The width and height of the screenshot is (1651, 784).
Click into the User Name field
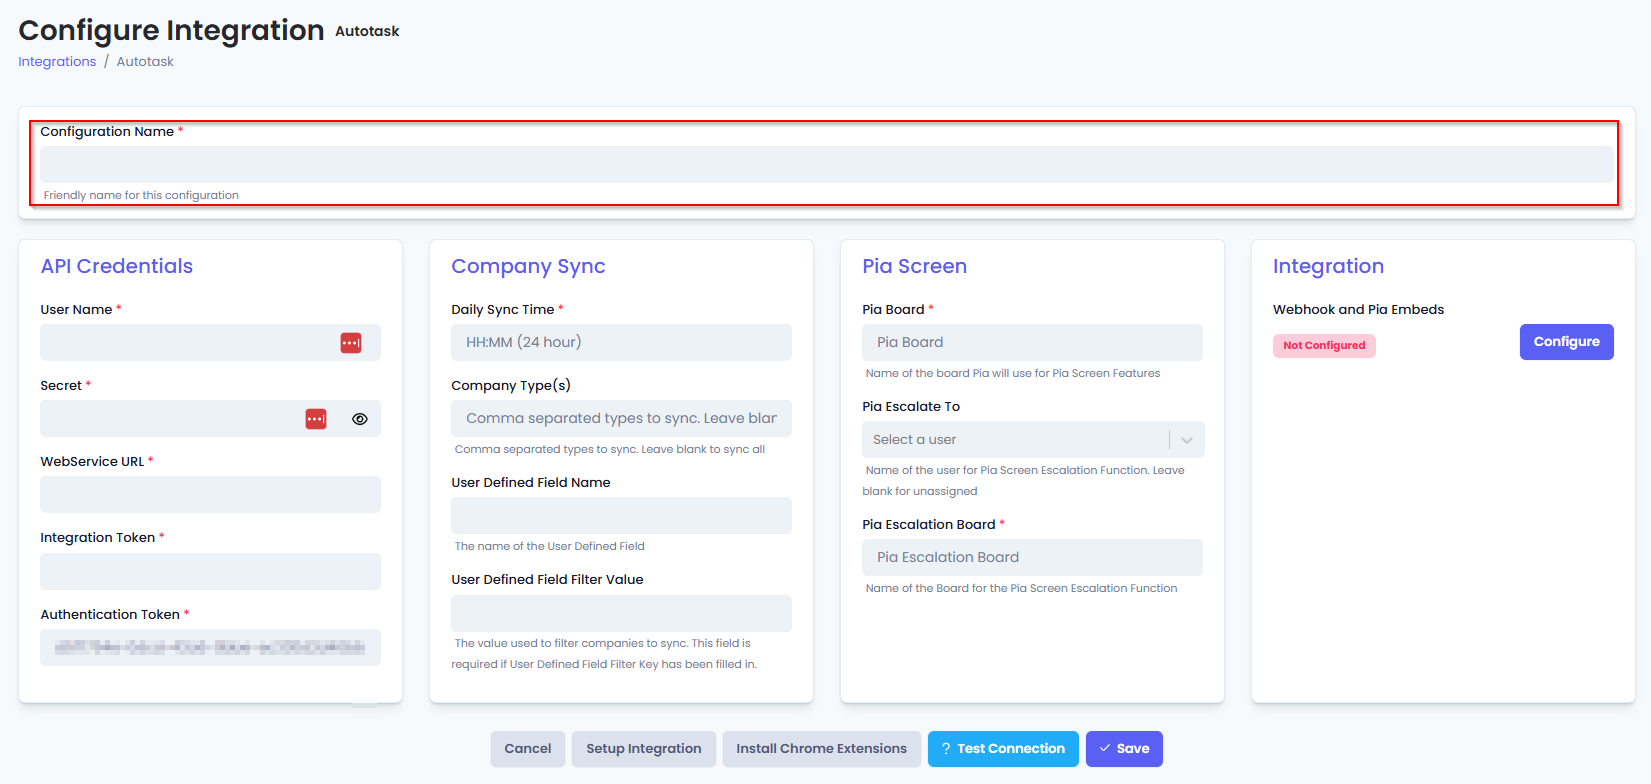[x=210, y=343]
